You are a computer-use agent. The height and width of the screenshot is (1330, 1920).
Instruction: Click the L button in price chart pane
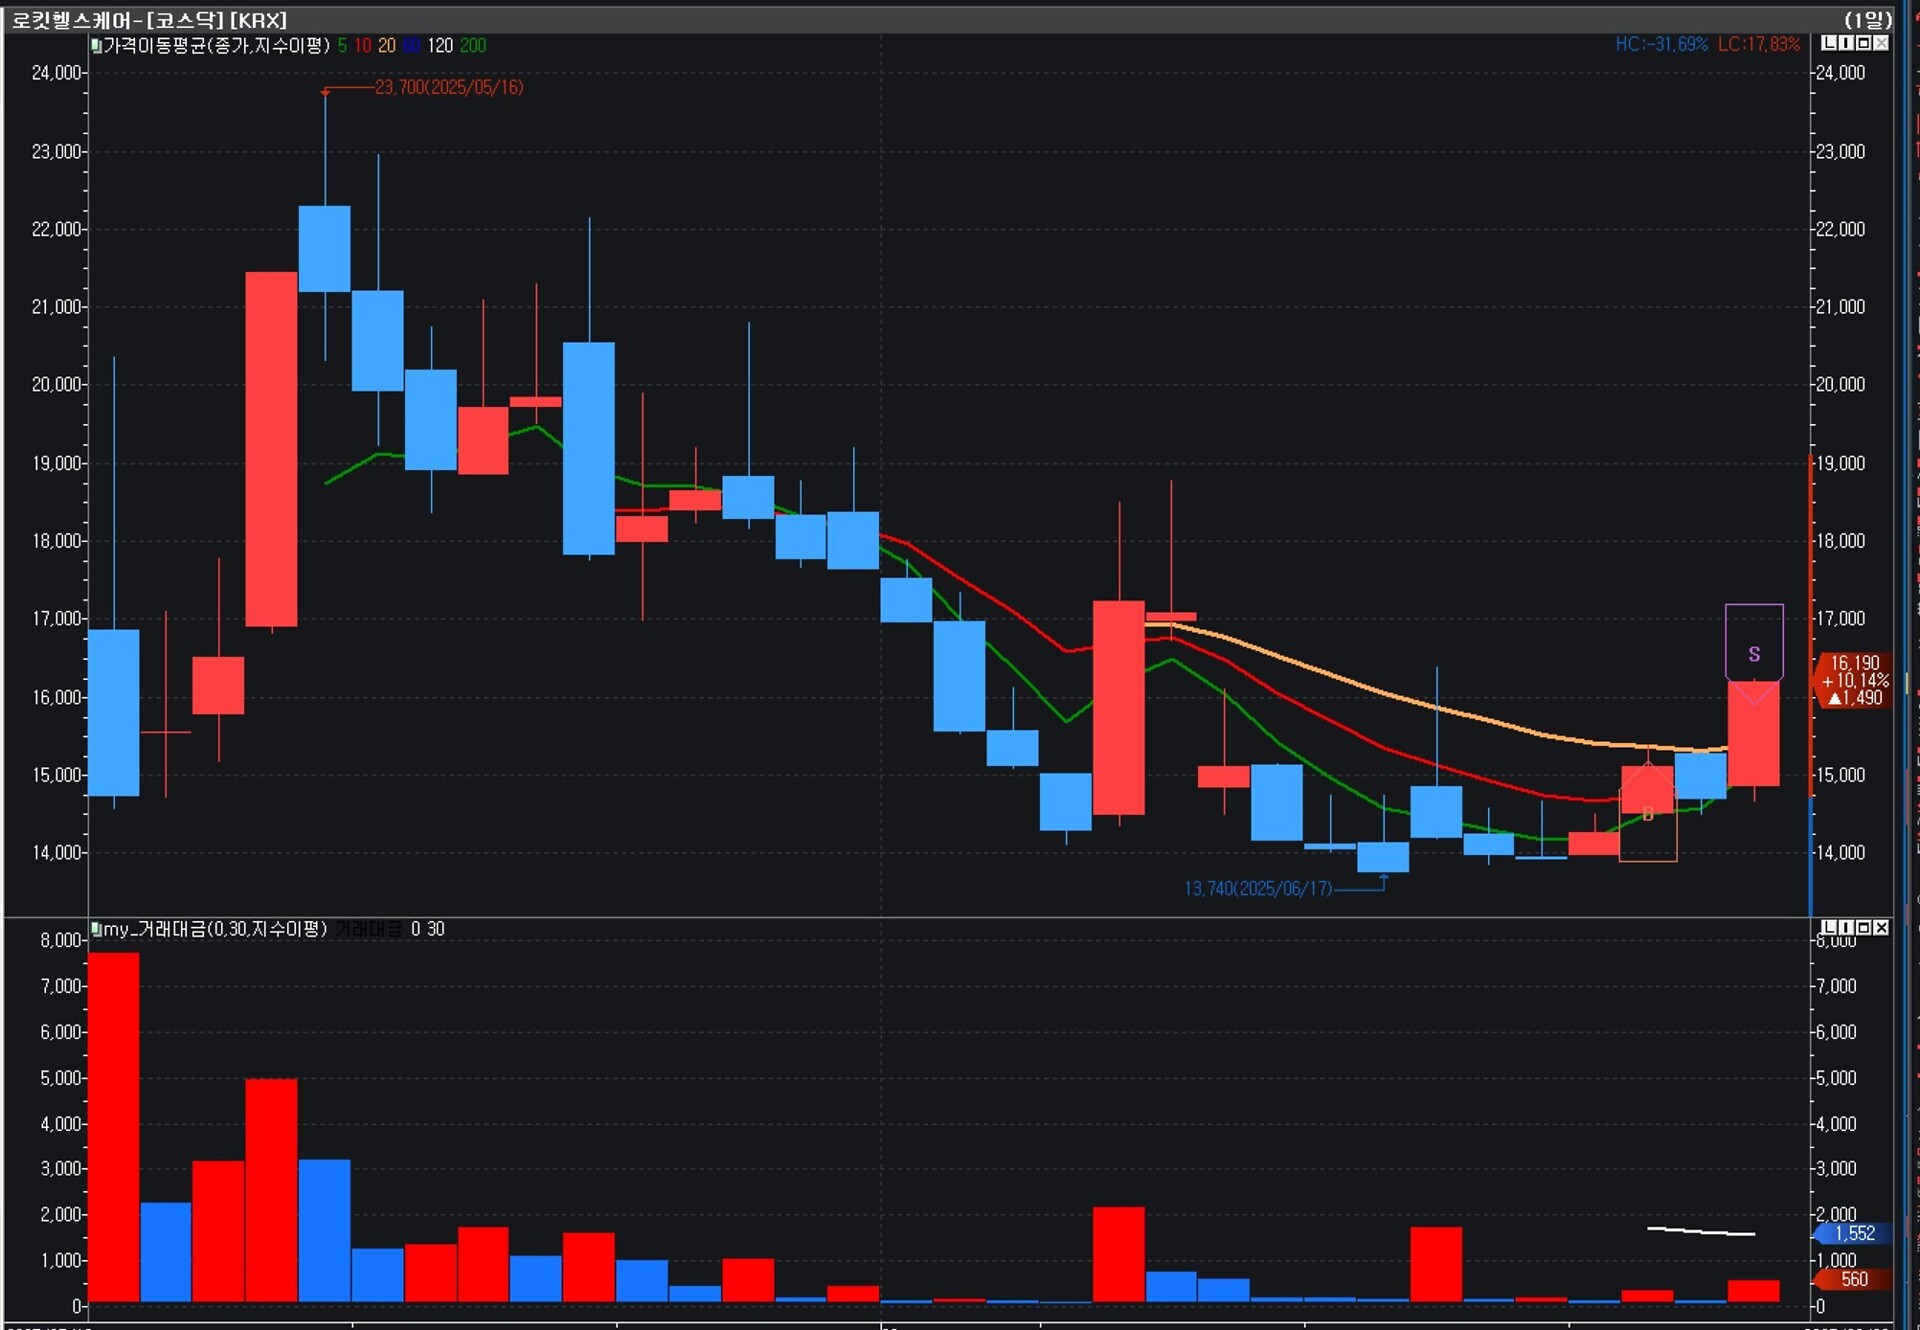point(1829,43)
